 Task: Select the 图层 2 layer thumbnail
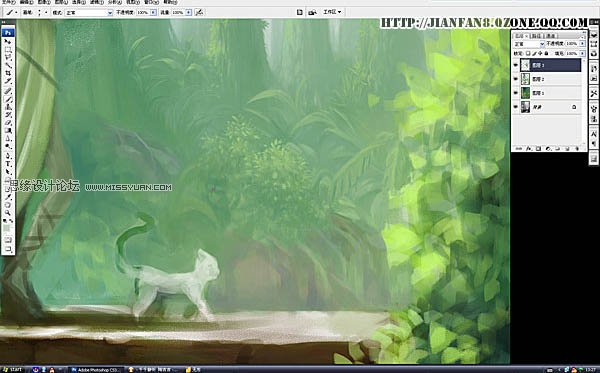coord(525,79)
